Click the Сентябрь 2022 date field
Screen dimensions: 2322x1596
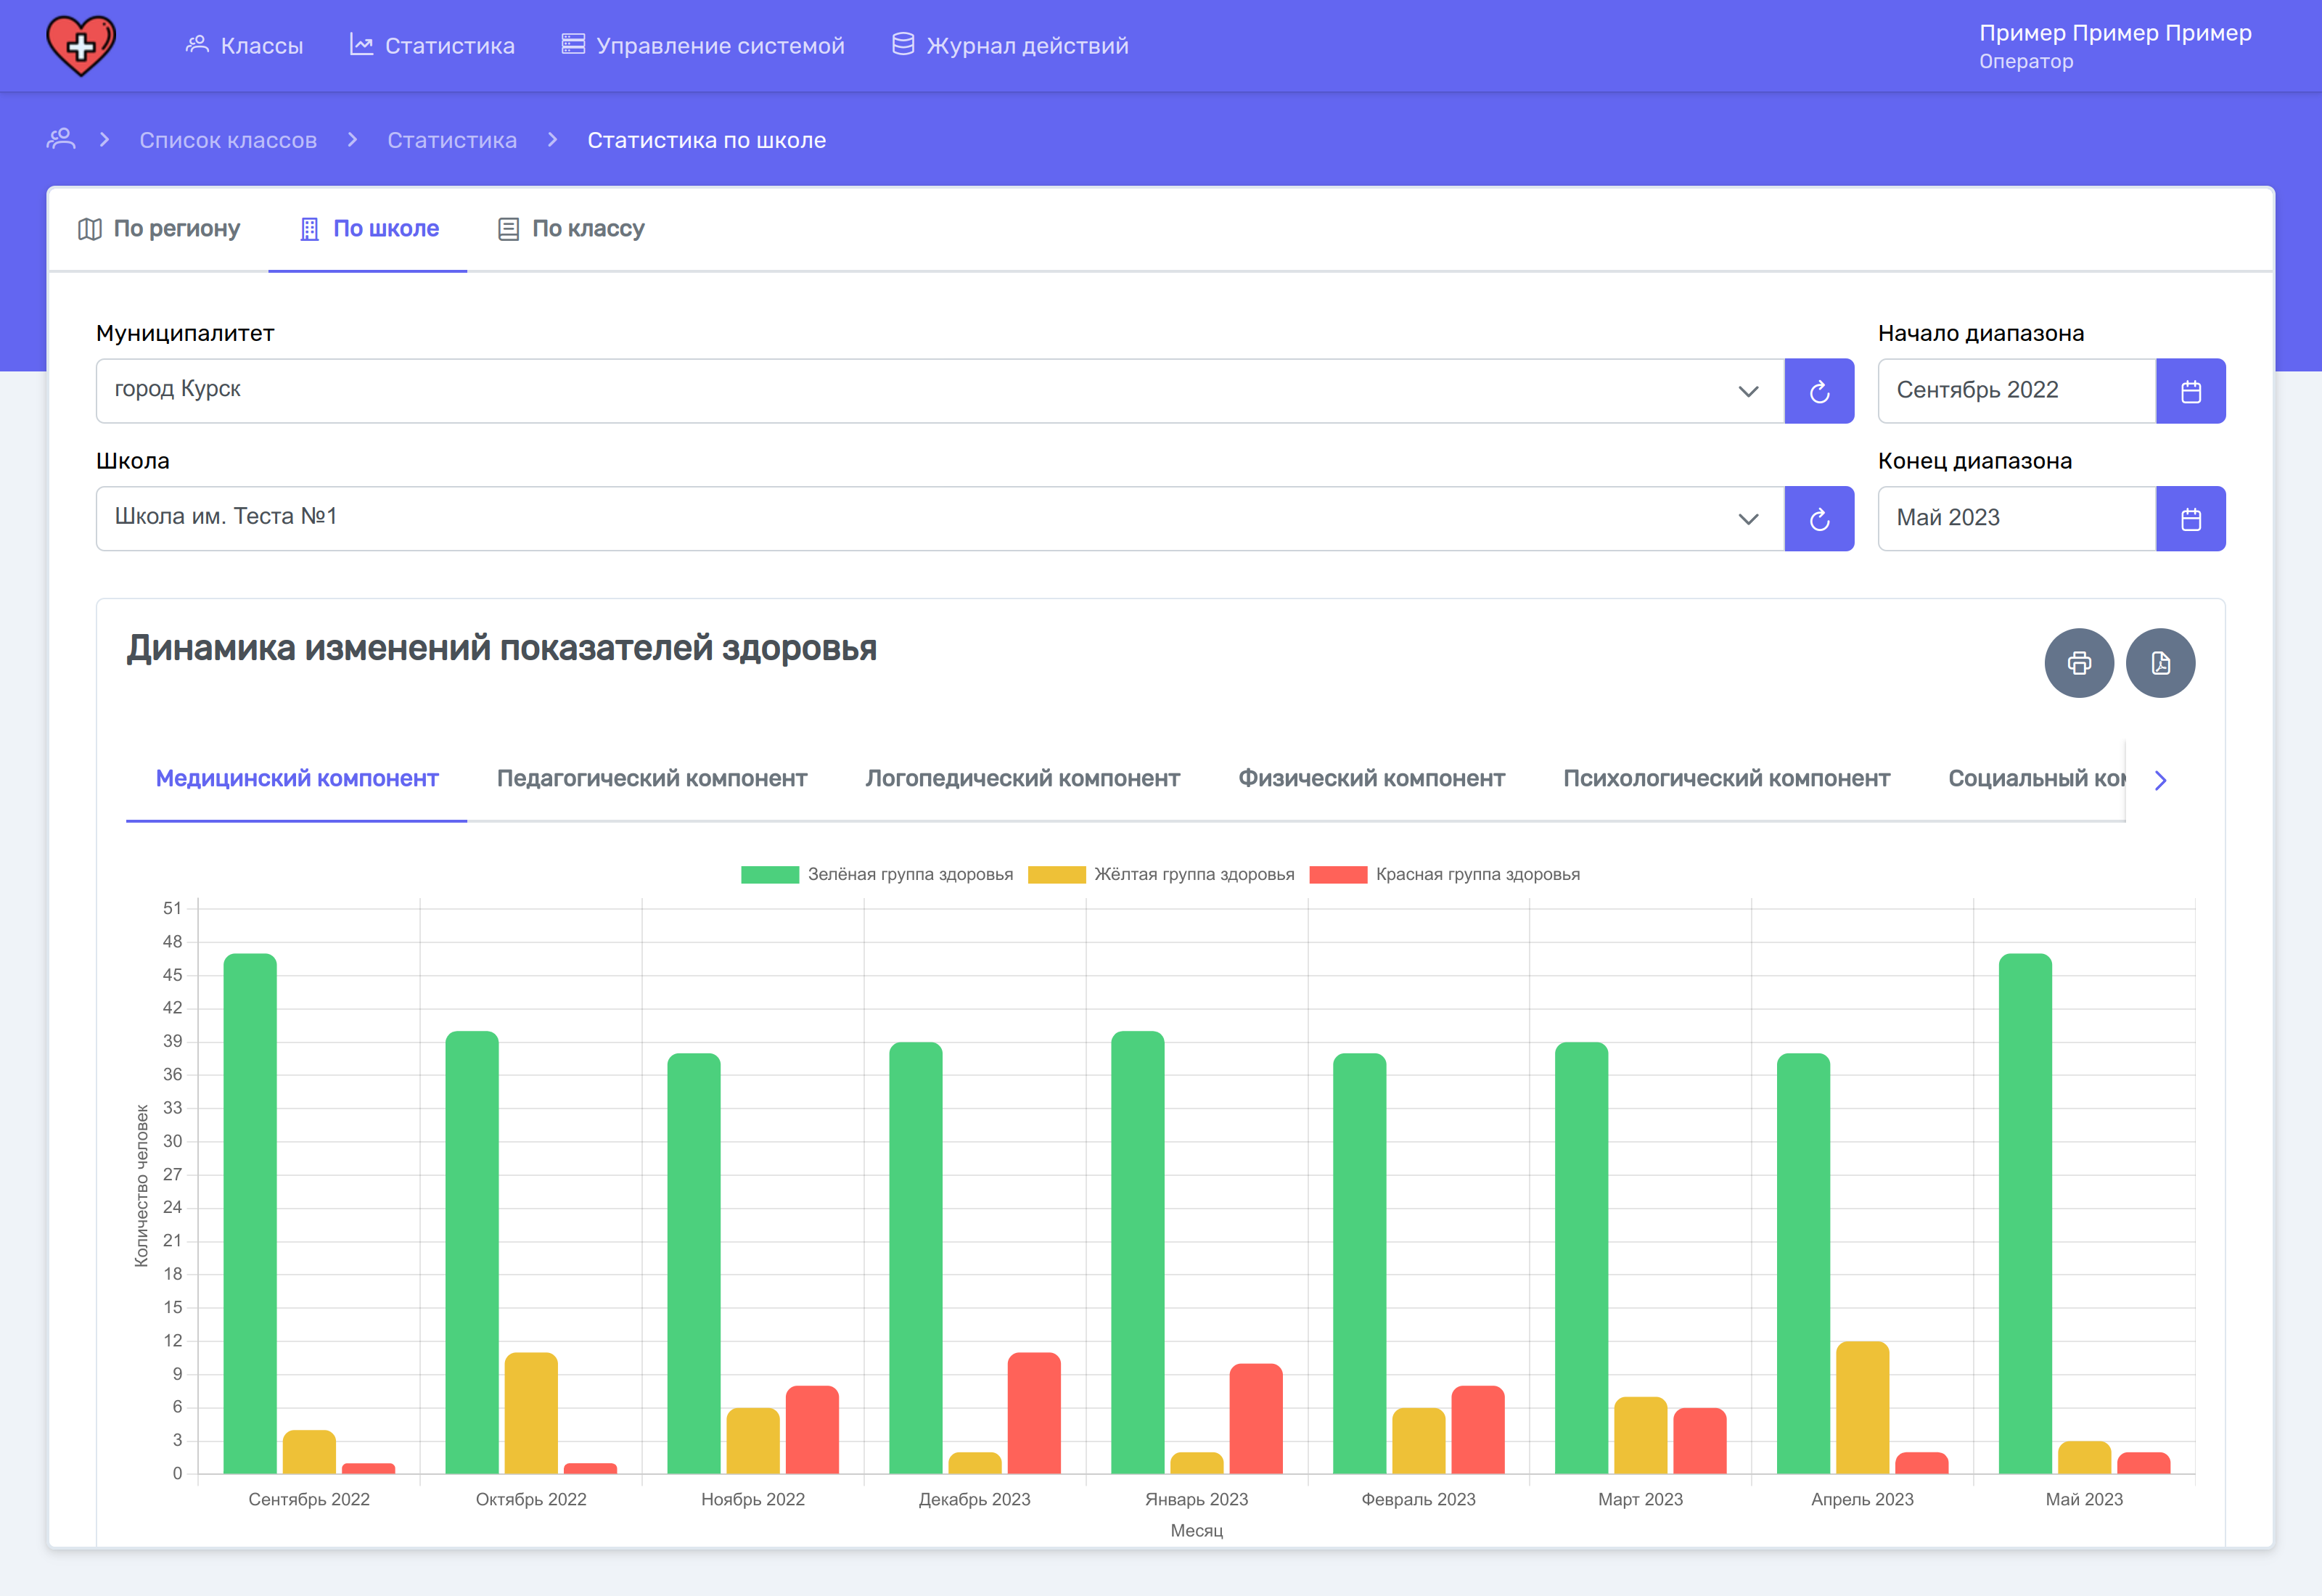pos(2014,391)
